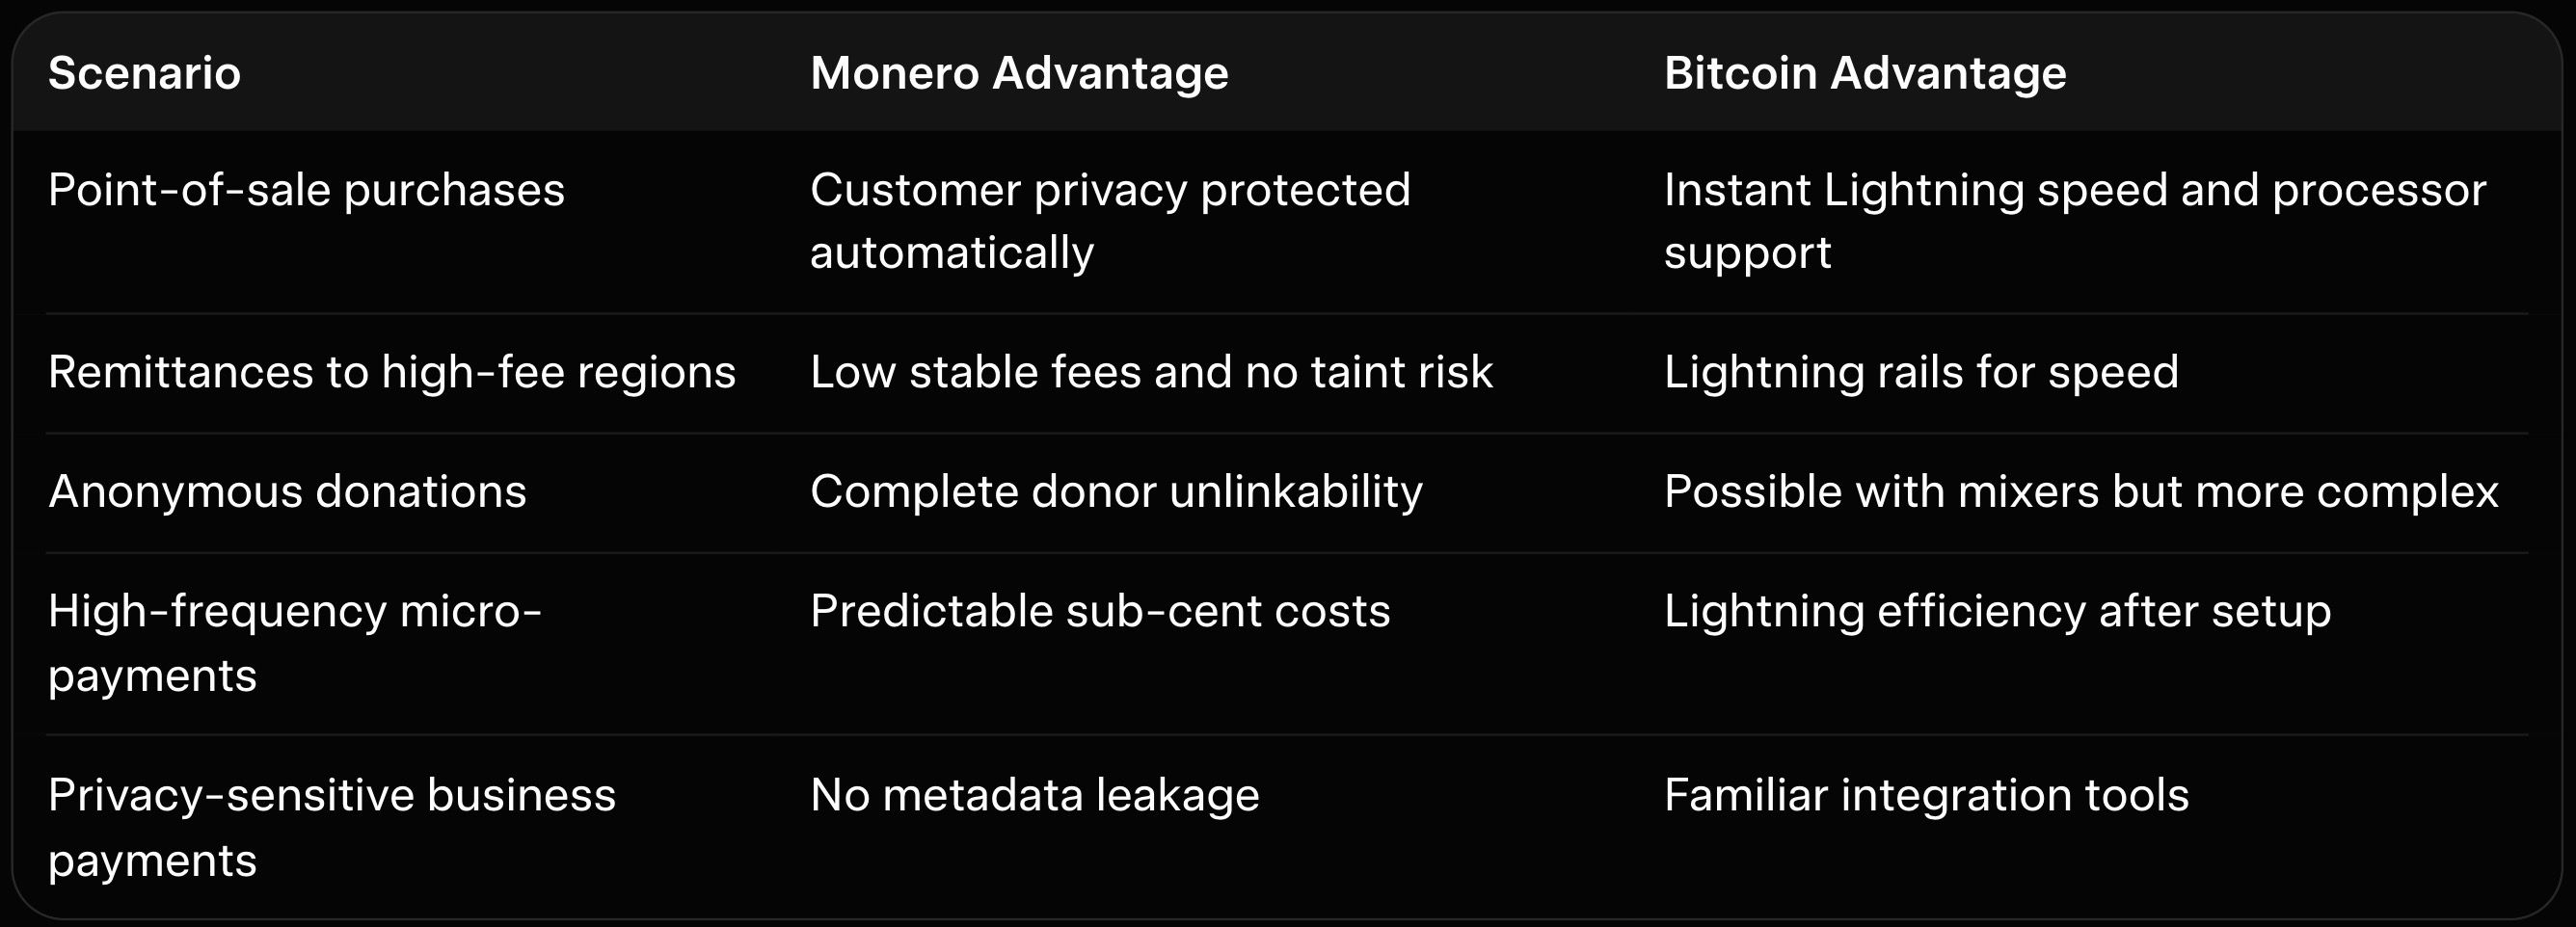The image size is (2576, 927).
Task: Select the Point-of-sale purchases cell
Action: (x=306, y=190)
